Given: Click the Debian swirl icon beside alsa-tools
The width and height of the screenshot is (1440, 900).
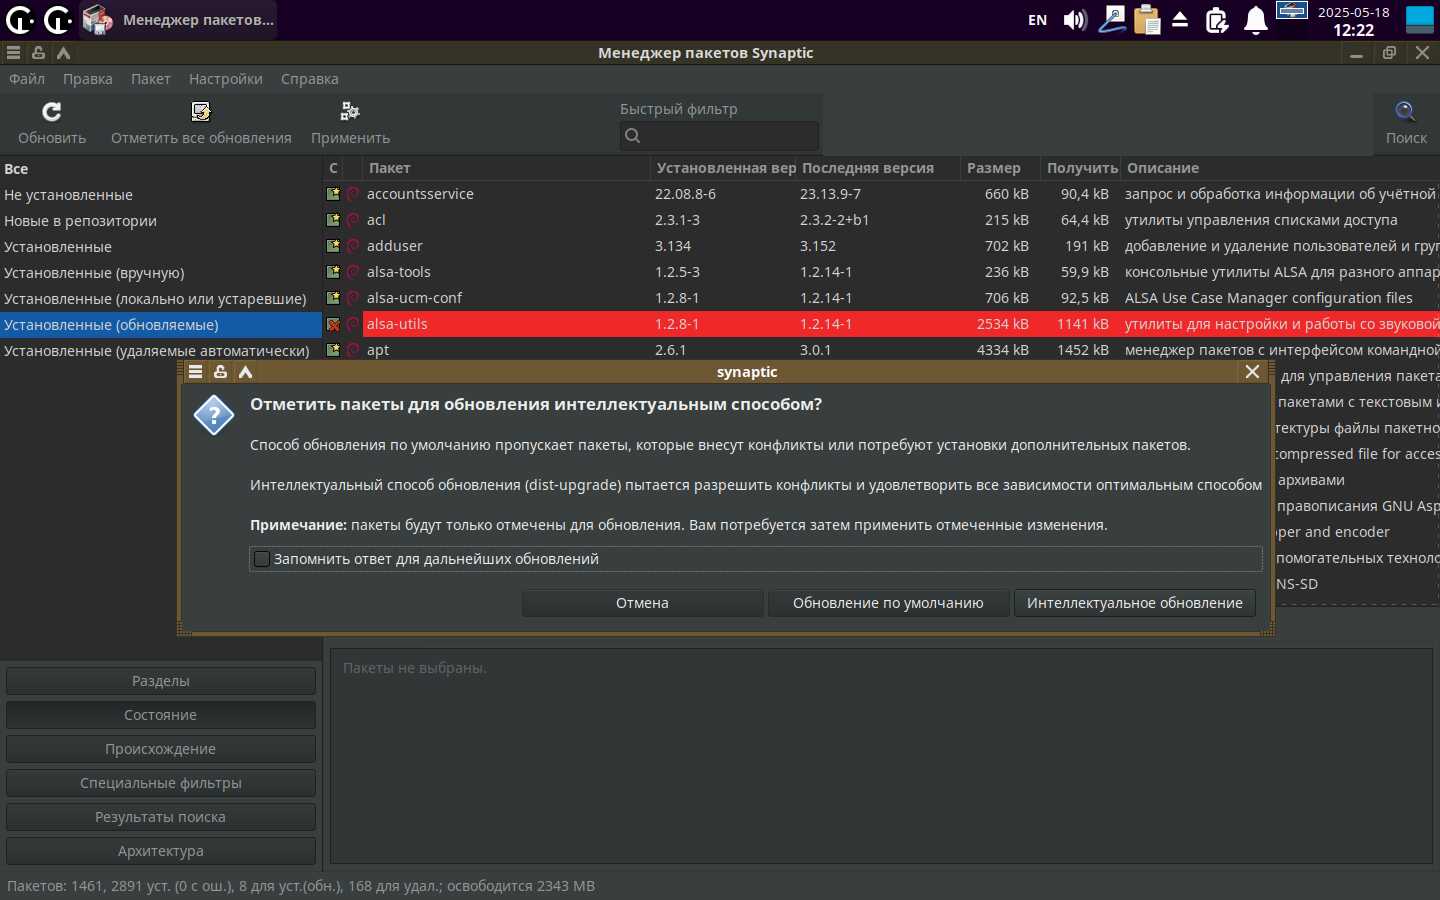Looking at the screenshot, I should coord(353,272).
